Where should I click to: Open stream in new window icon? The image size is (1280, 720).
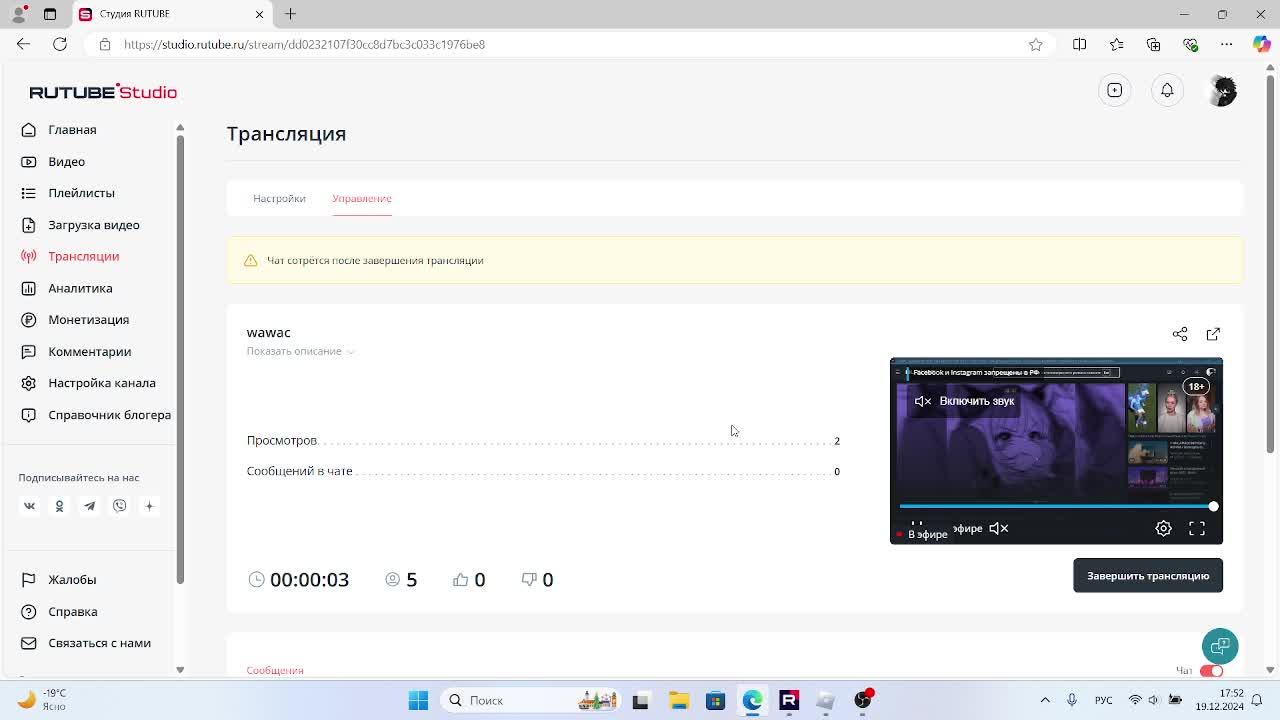coord(1213,334)
